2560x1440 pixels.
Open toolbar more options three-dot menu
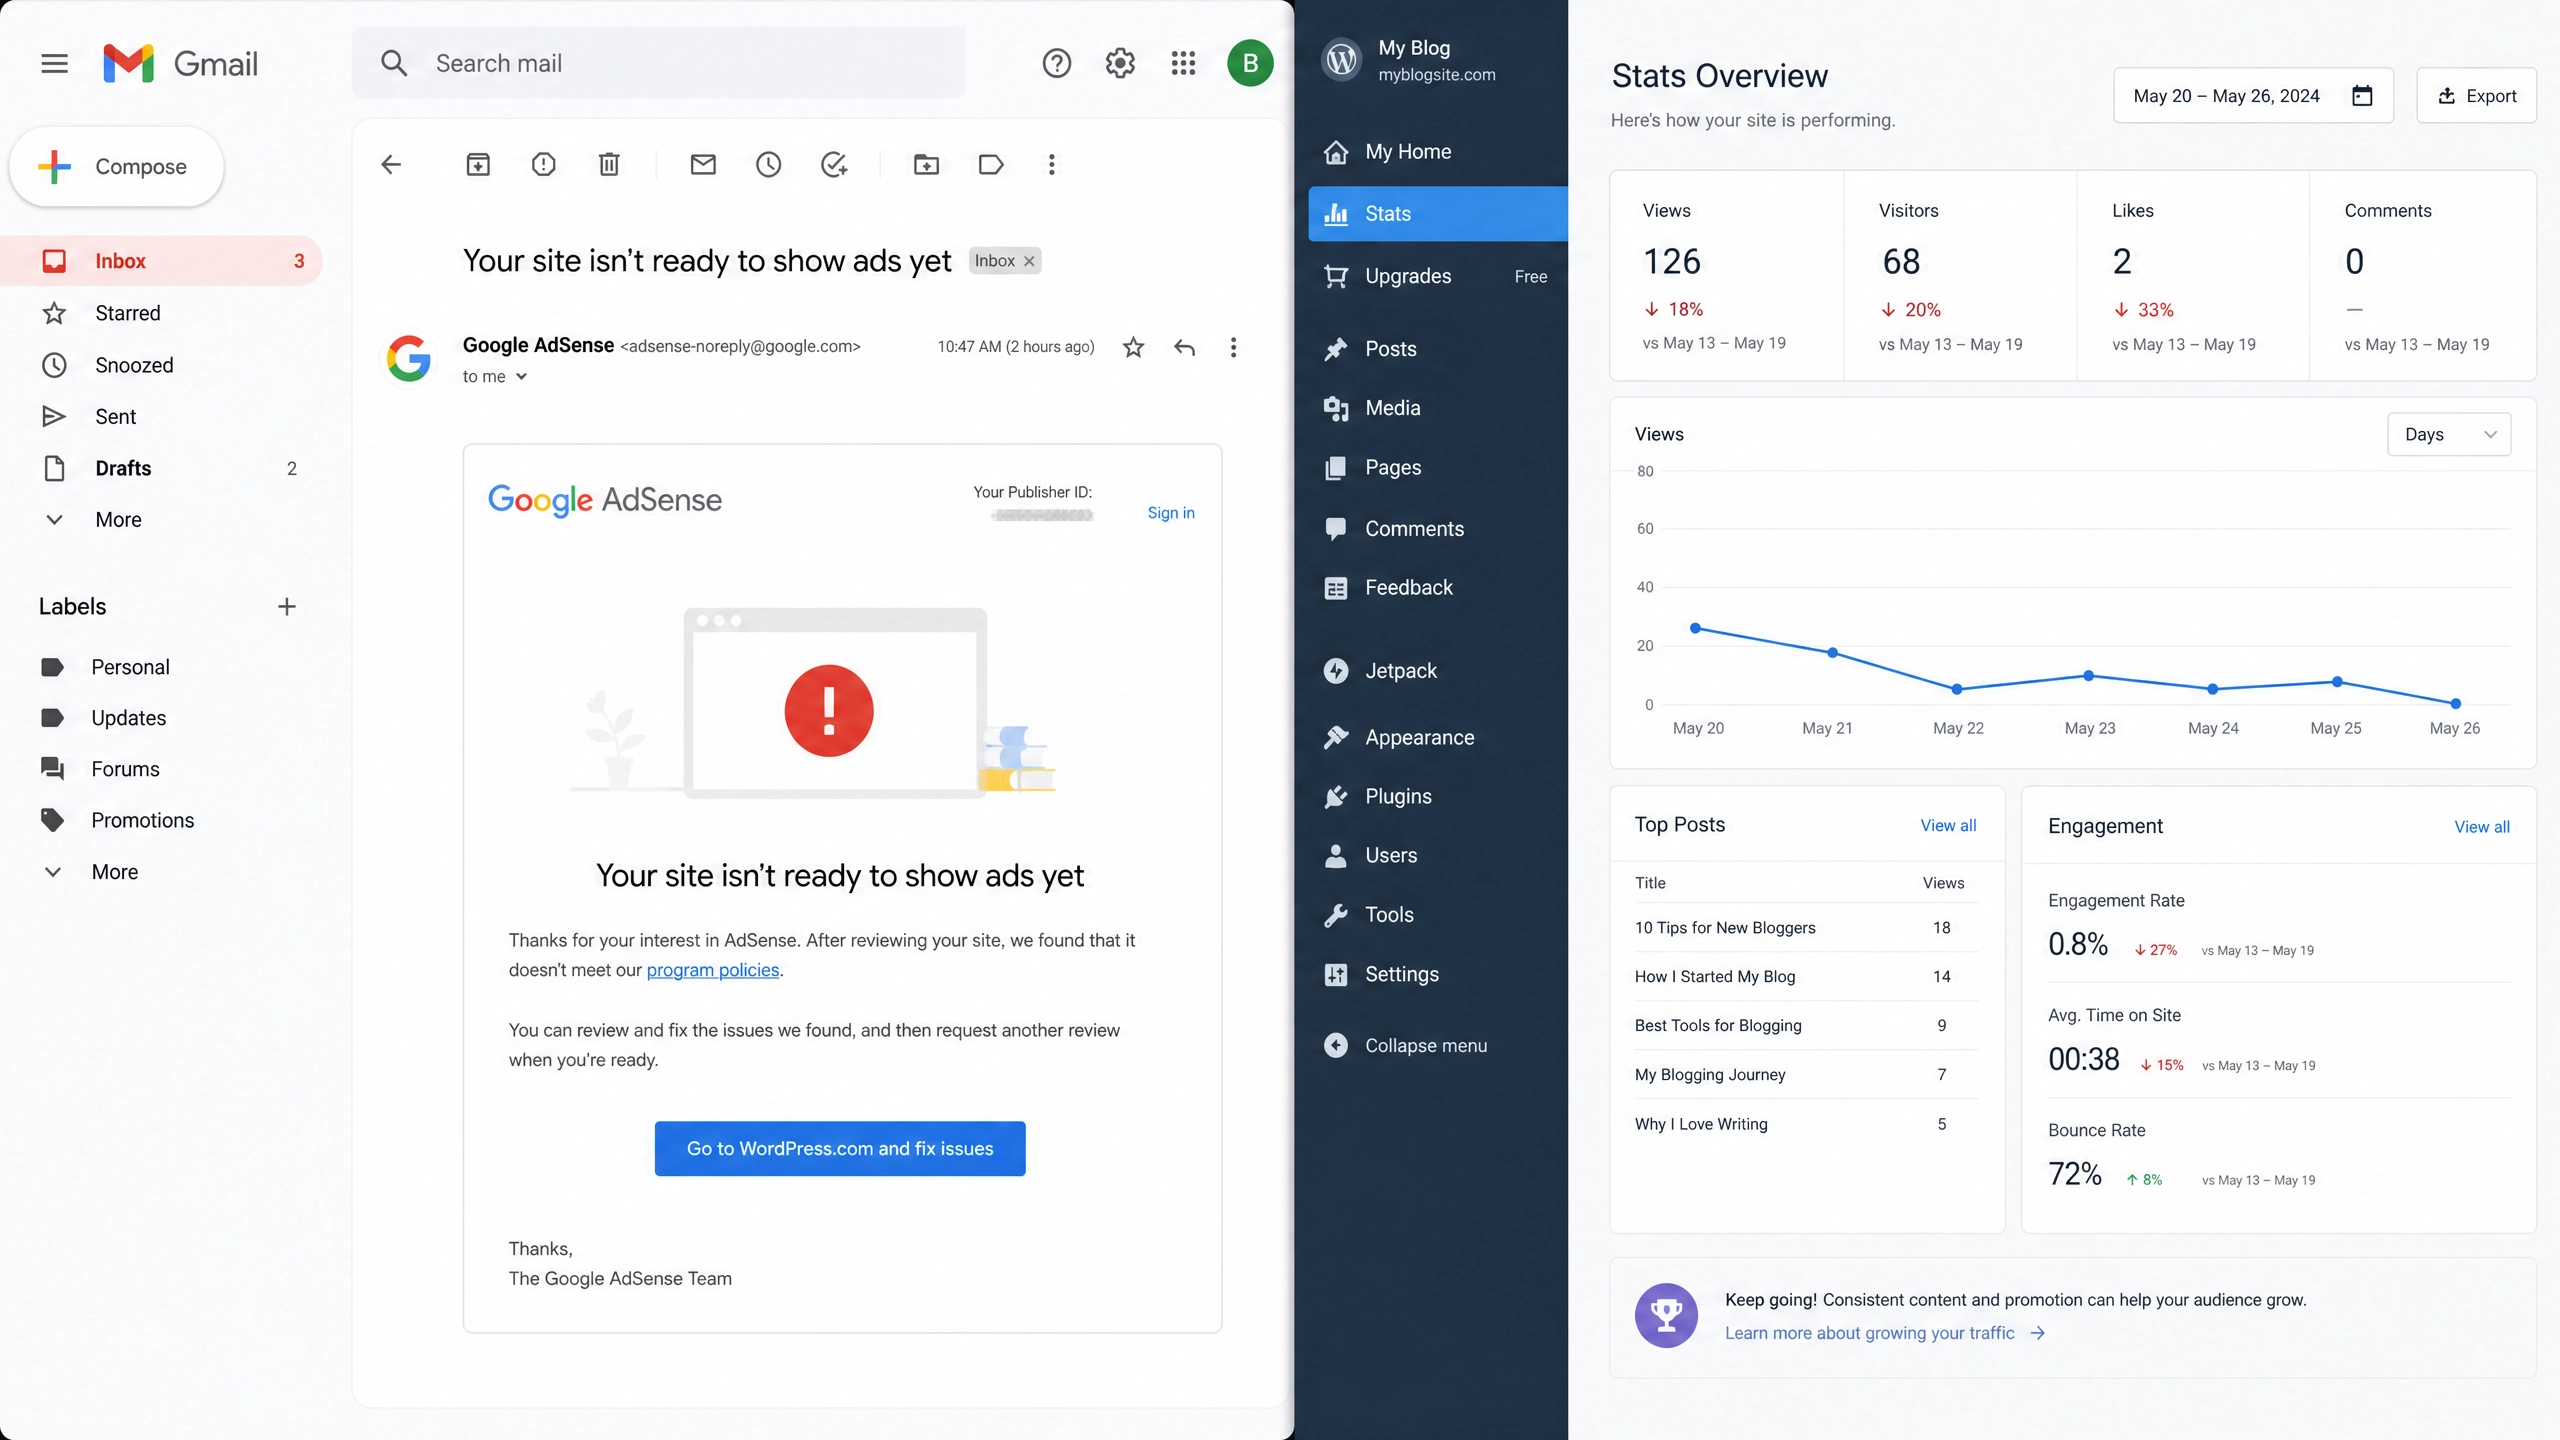coord(1051,164)
